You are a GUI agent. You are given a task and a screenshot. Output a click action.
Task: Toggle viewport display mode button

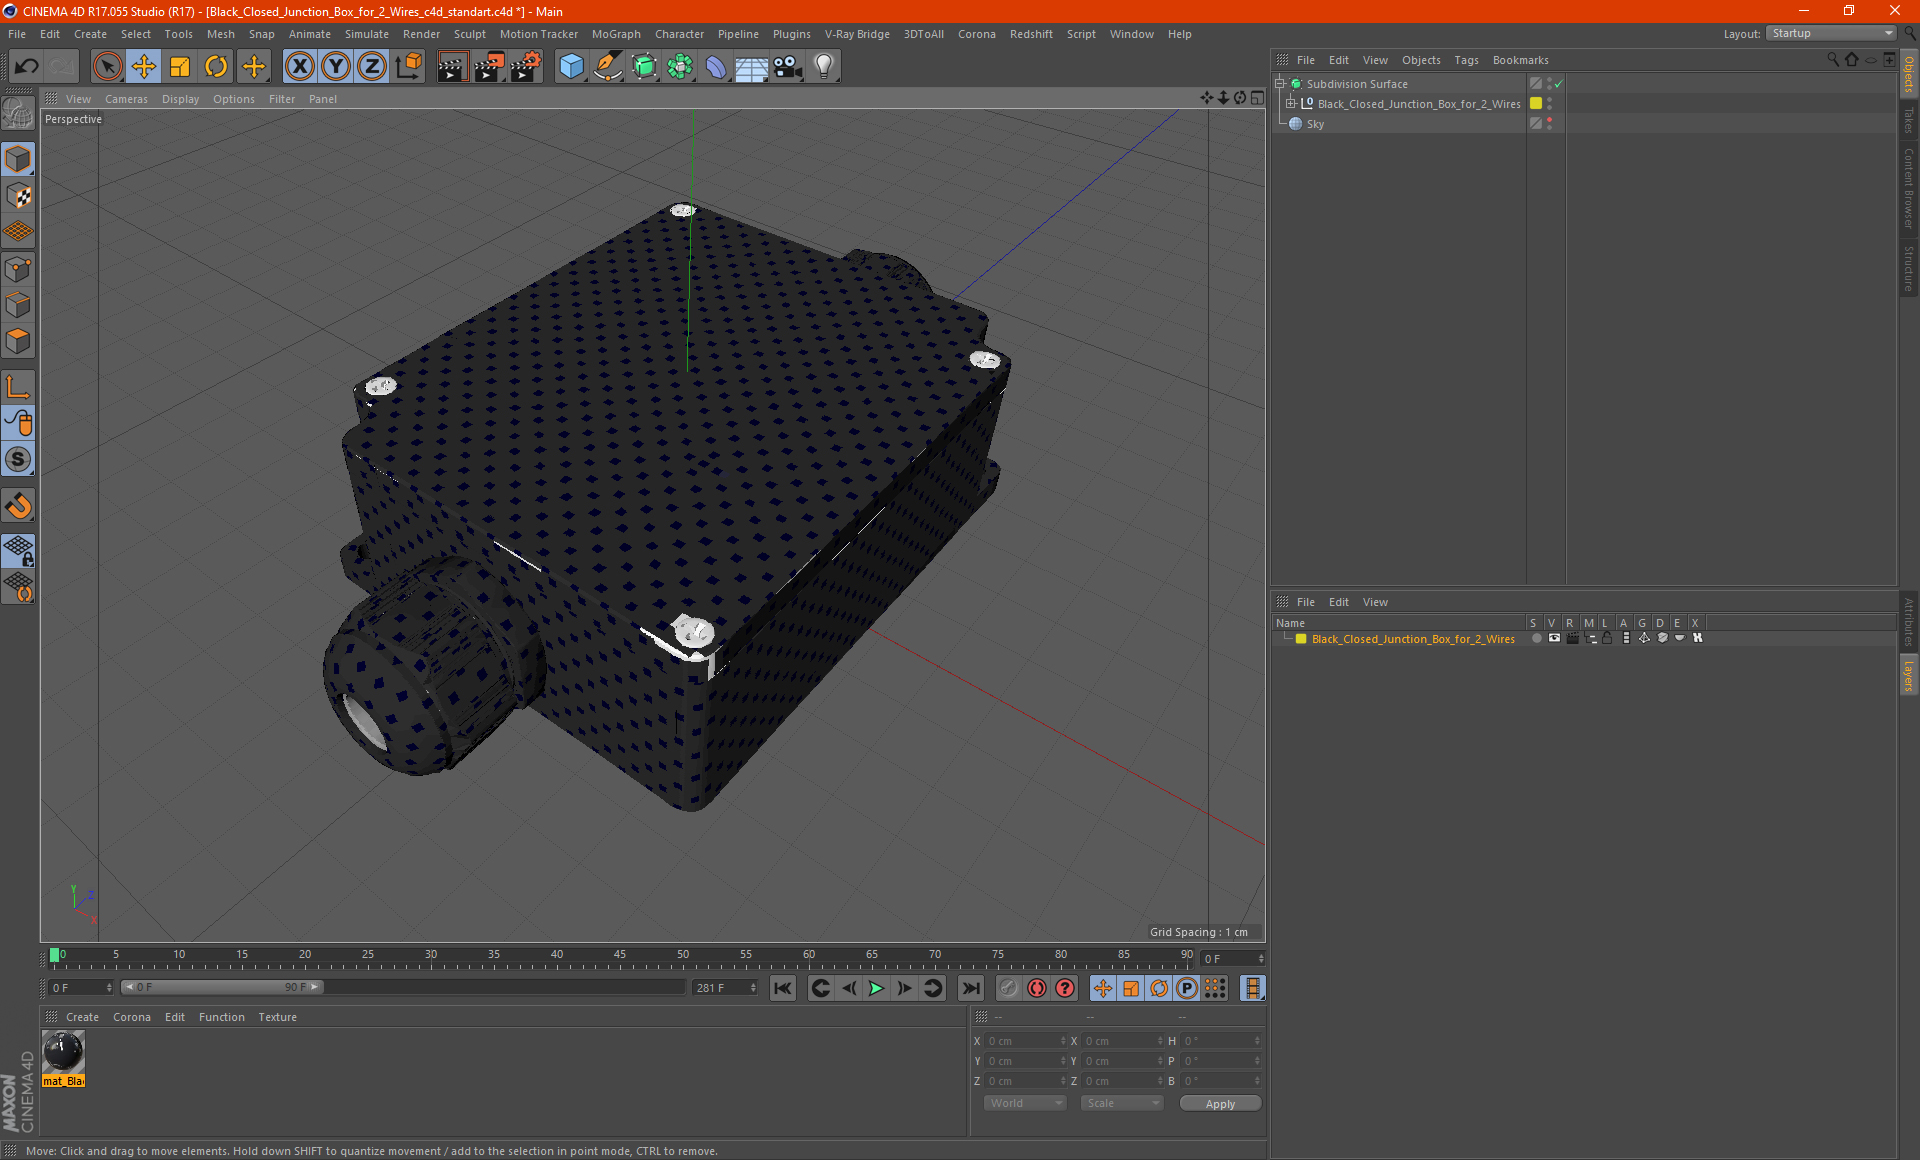click(x=1258, y=97)
